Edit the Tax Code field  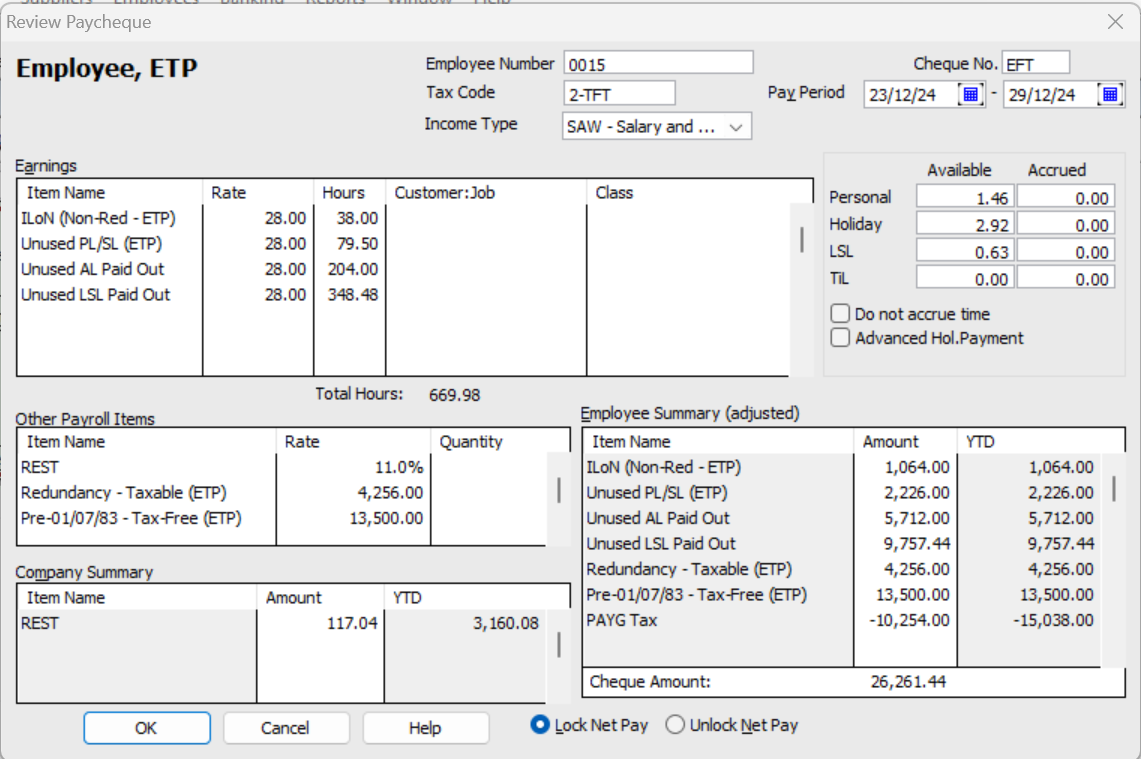619,94
